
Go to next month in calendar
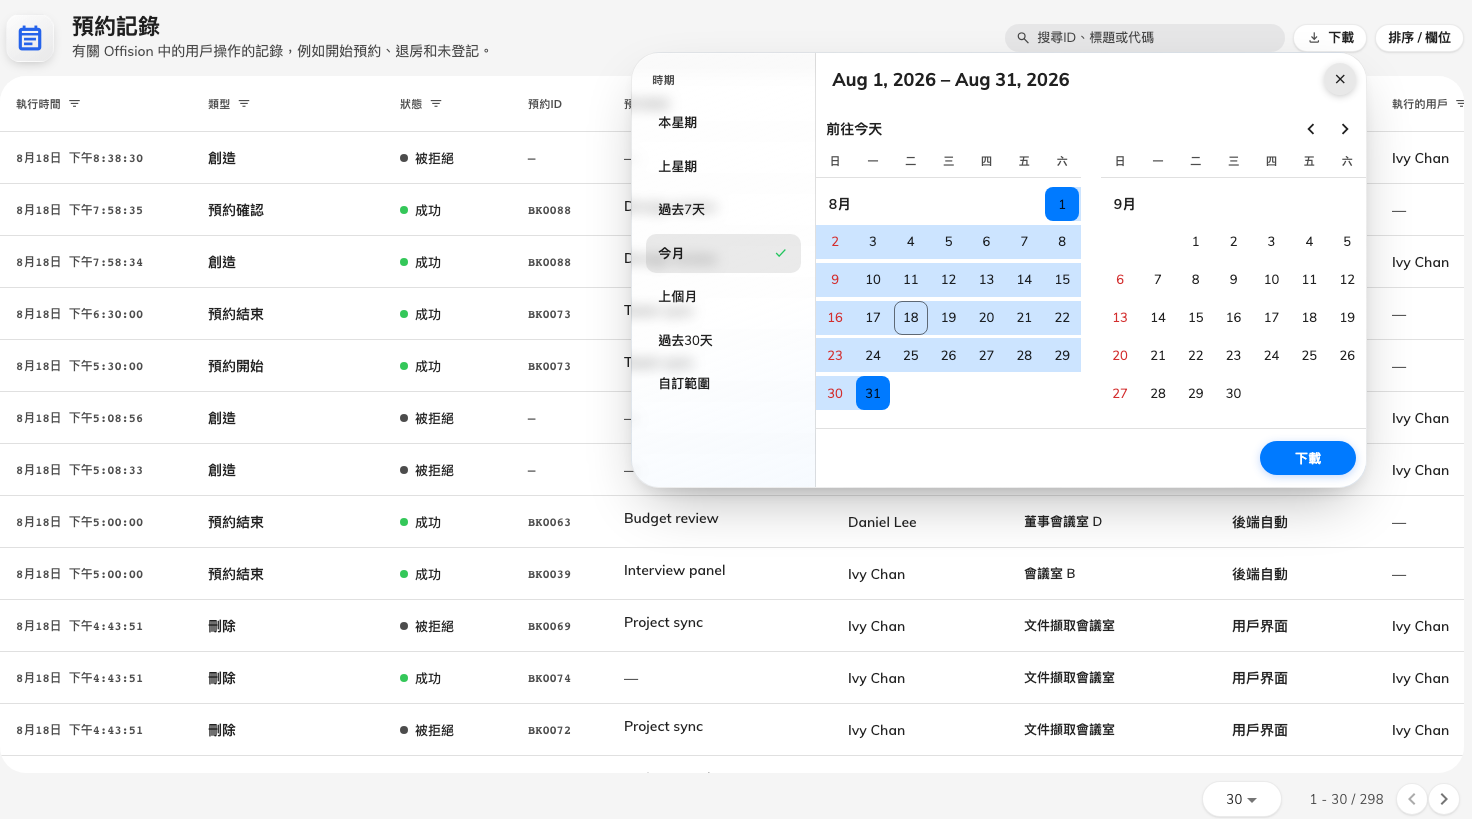[x=1345, y=129]
